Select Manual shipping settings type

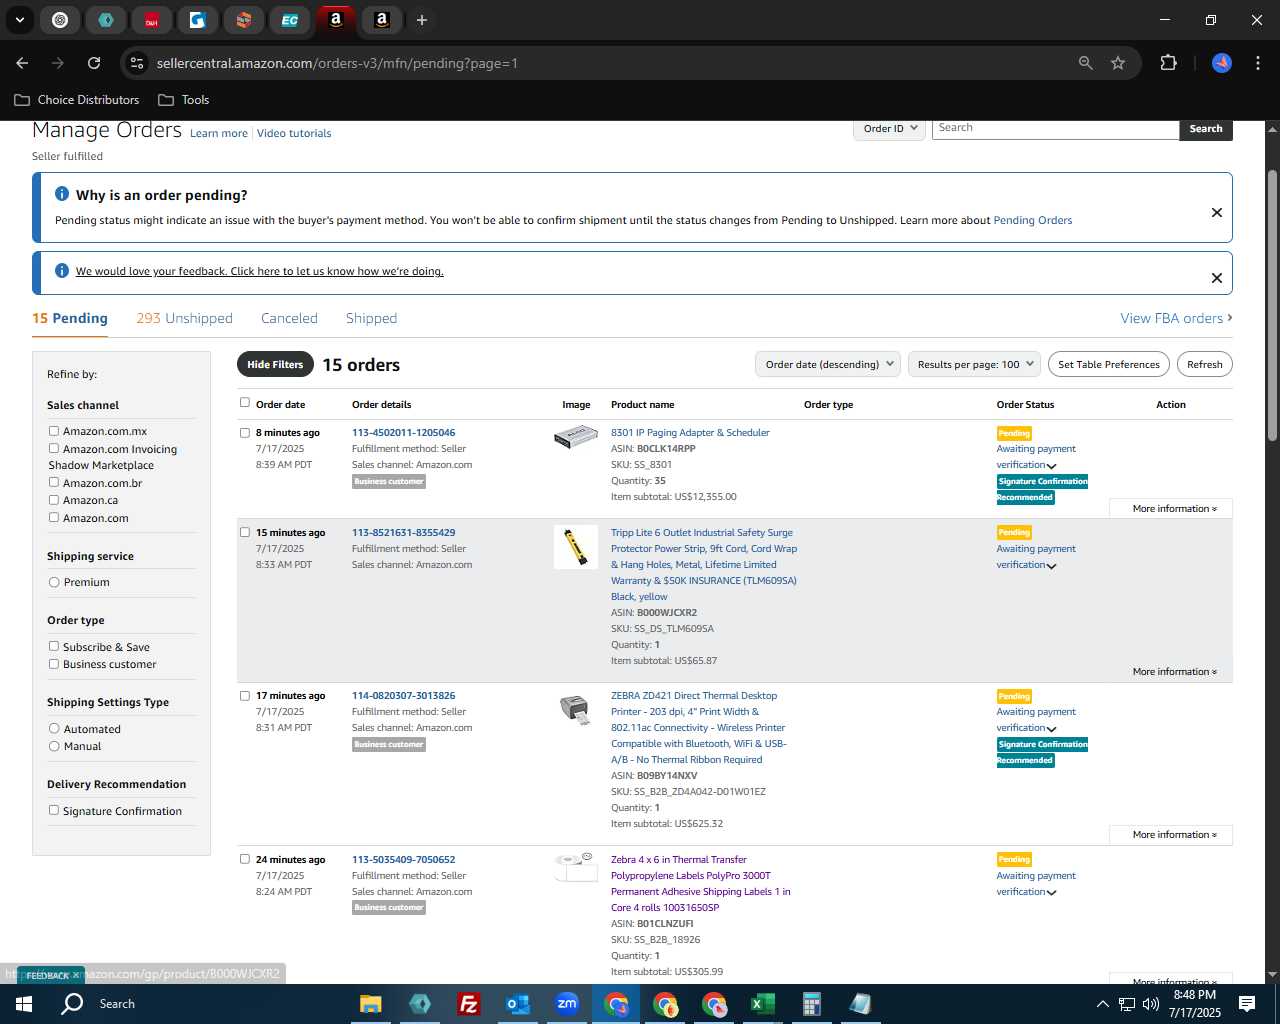(x=54, y=746)
